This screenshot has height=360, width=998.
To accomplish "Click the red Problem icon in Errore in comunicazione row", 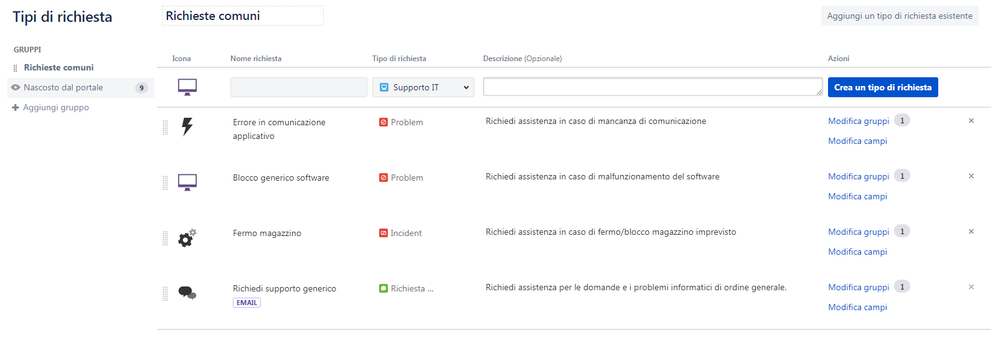I will click(x=383, y=122).
